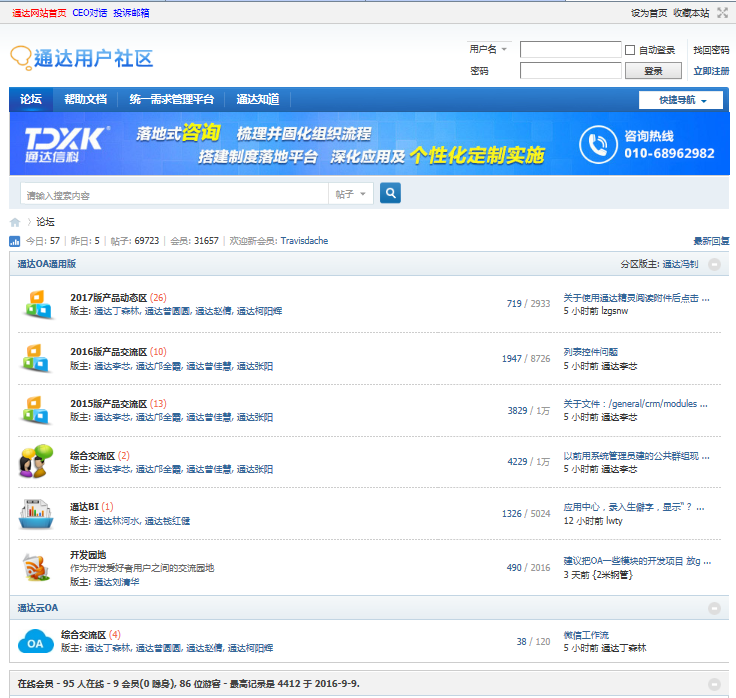The height and width of the screenshot is (698, 736).
Task: Collapse the 通达云OA section
Action: pos(714,608)
